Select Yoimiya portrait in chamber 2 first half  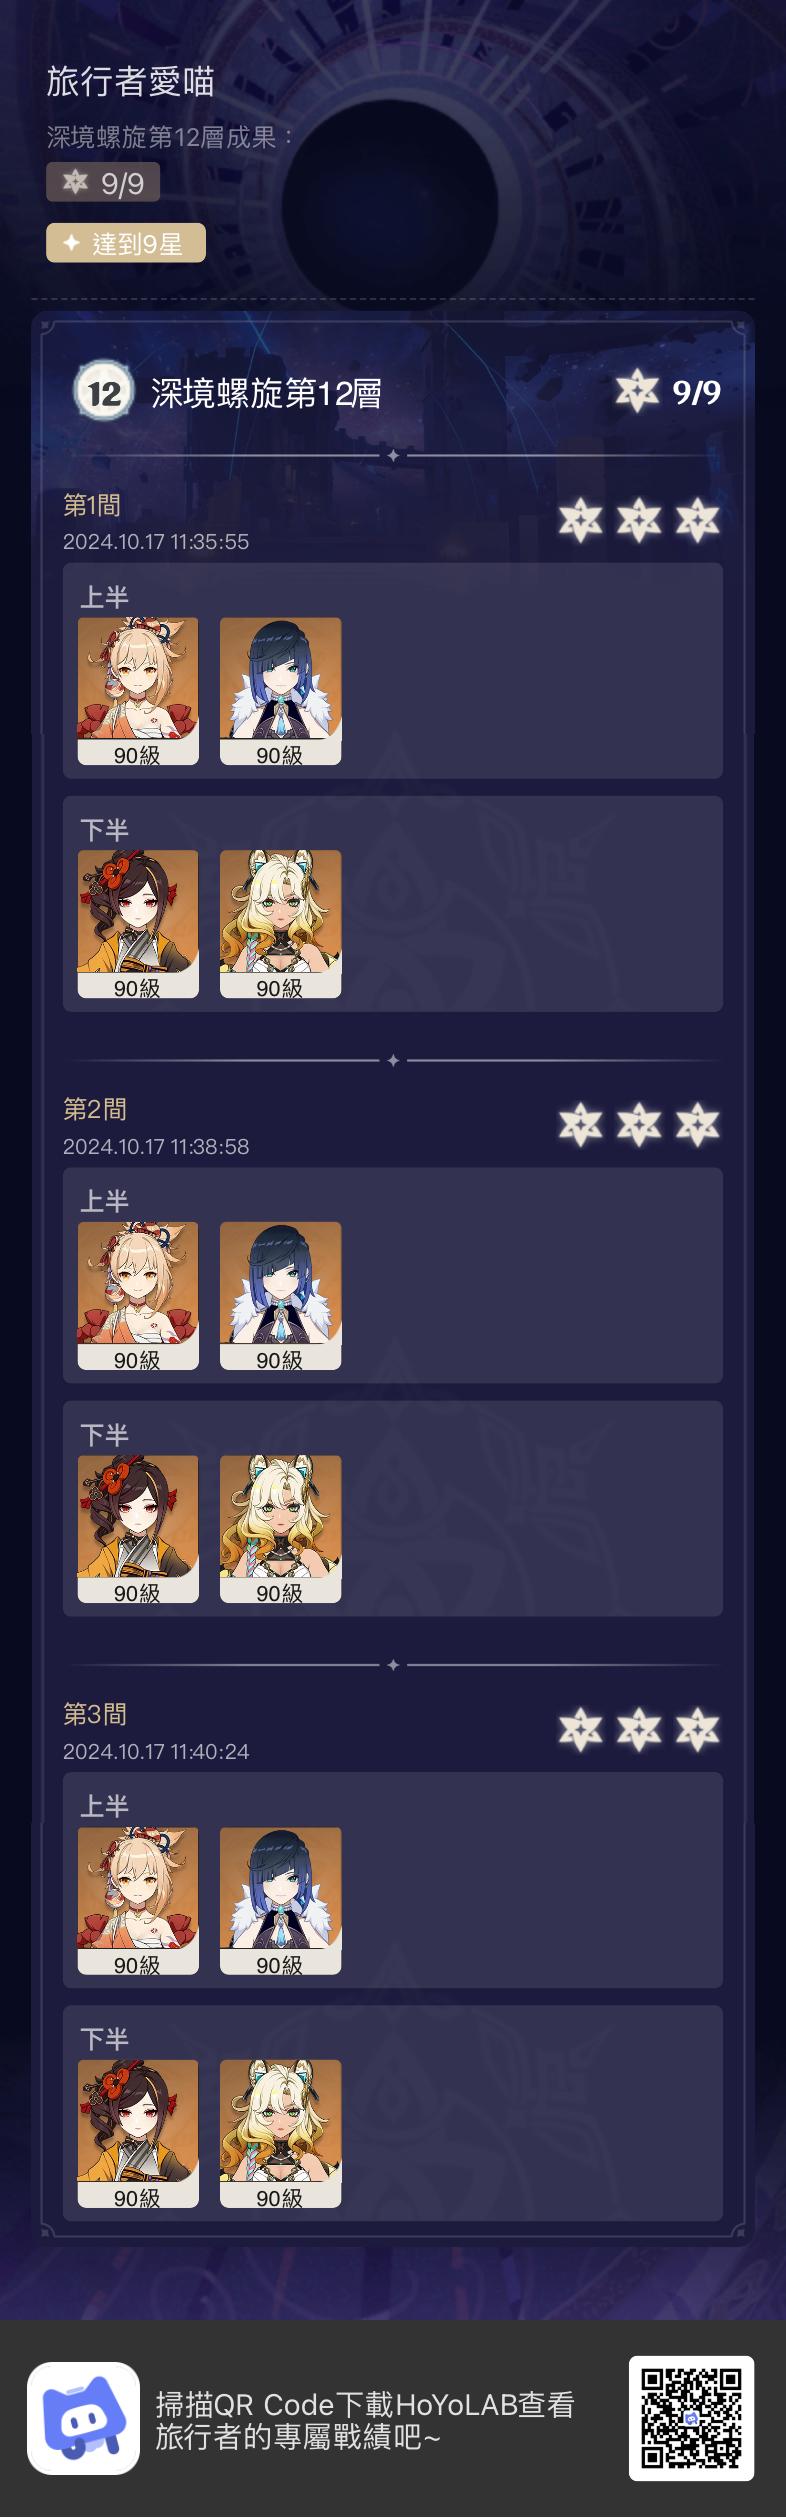(x=138, y=1296)
